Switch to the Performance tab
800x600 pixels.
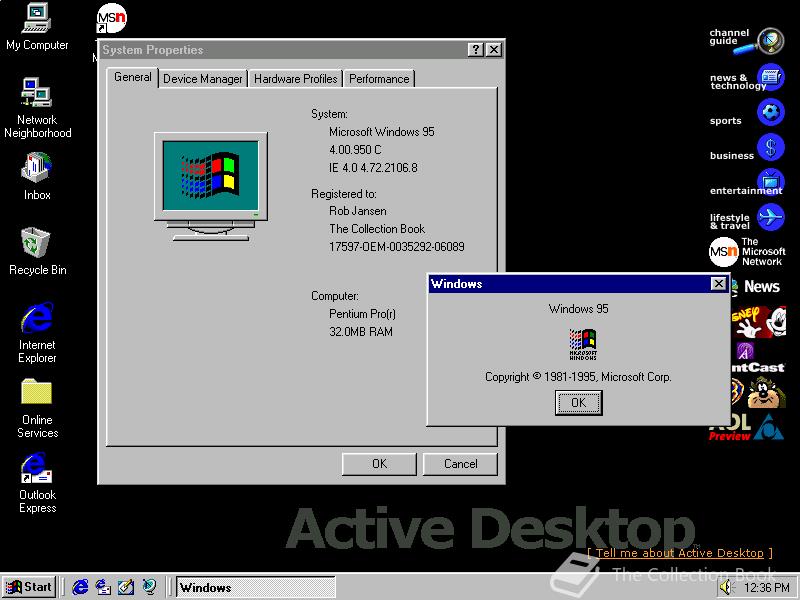click(x=379, y=79)
